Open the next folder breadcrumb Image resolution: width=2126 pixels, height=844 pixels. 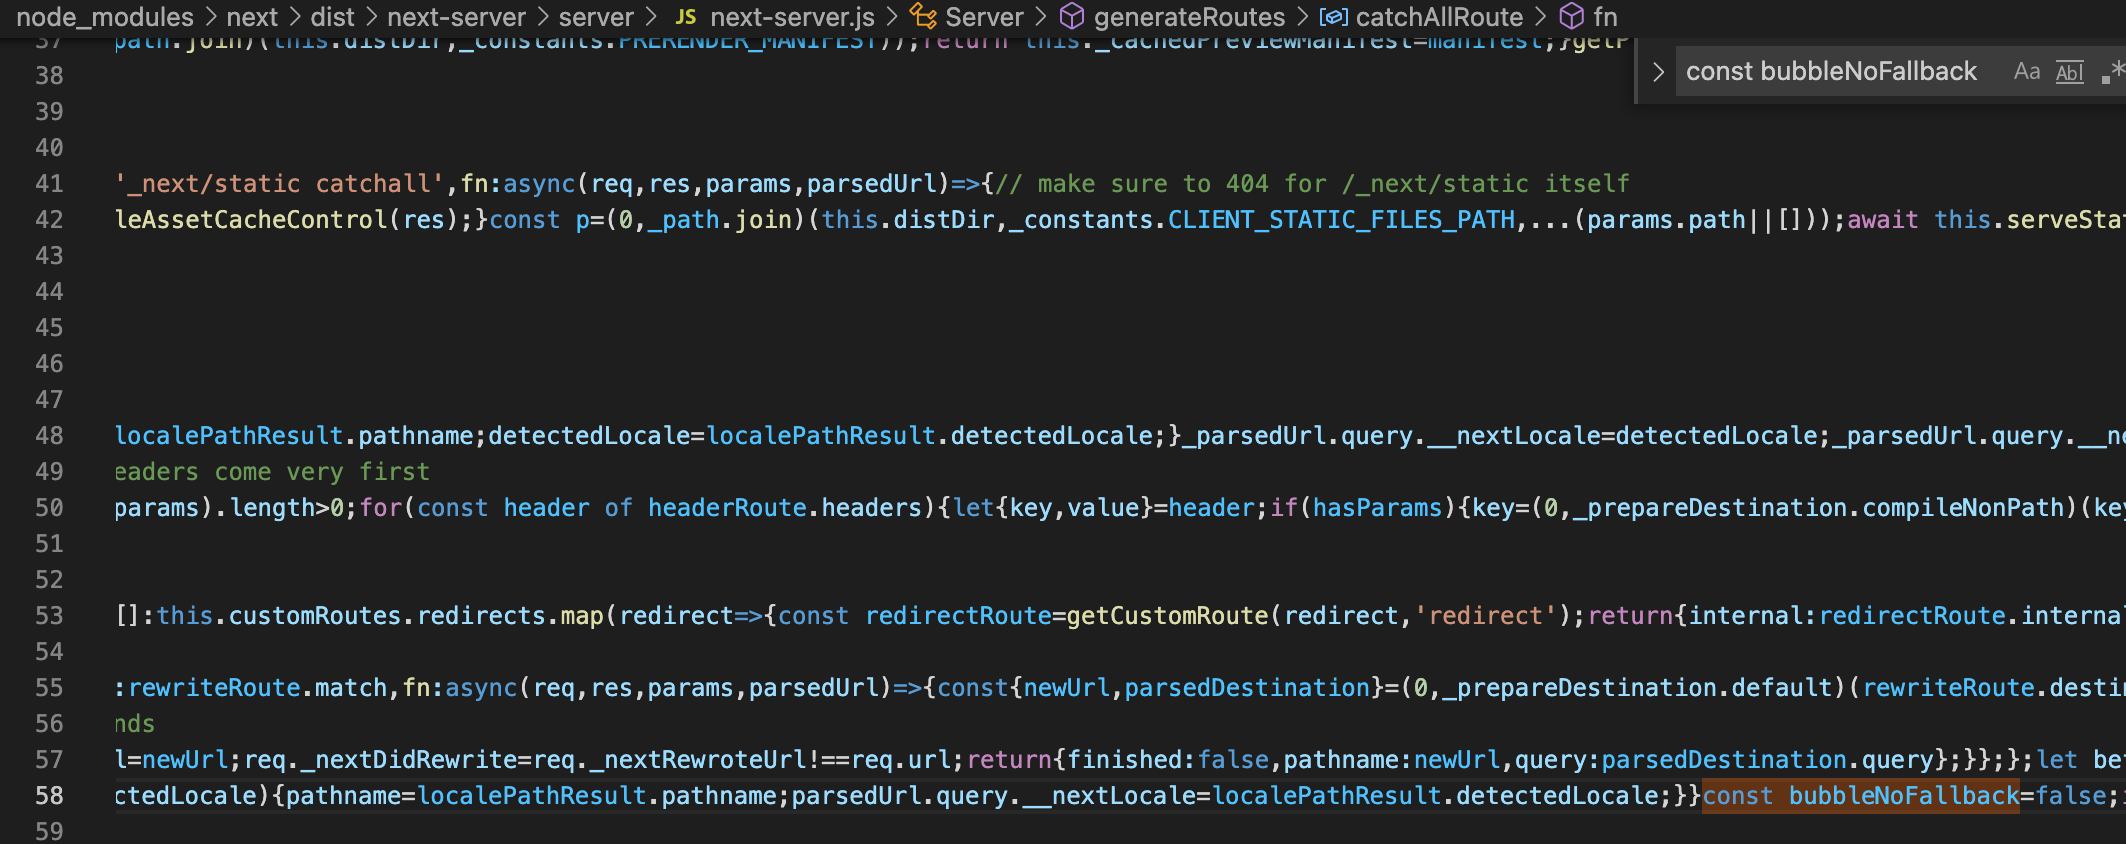click(x=252, y=17)
